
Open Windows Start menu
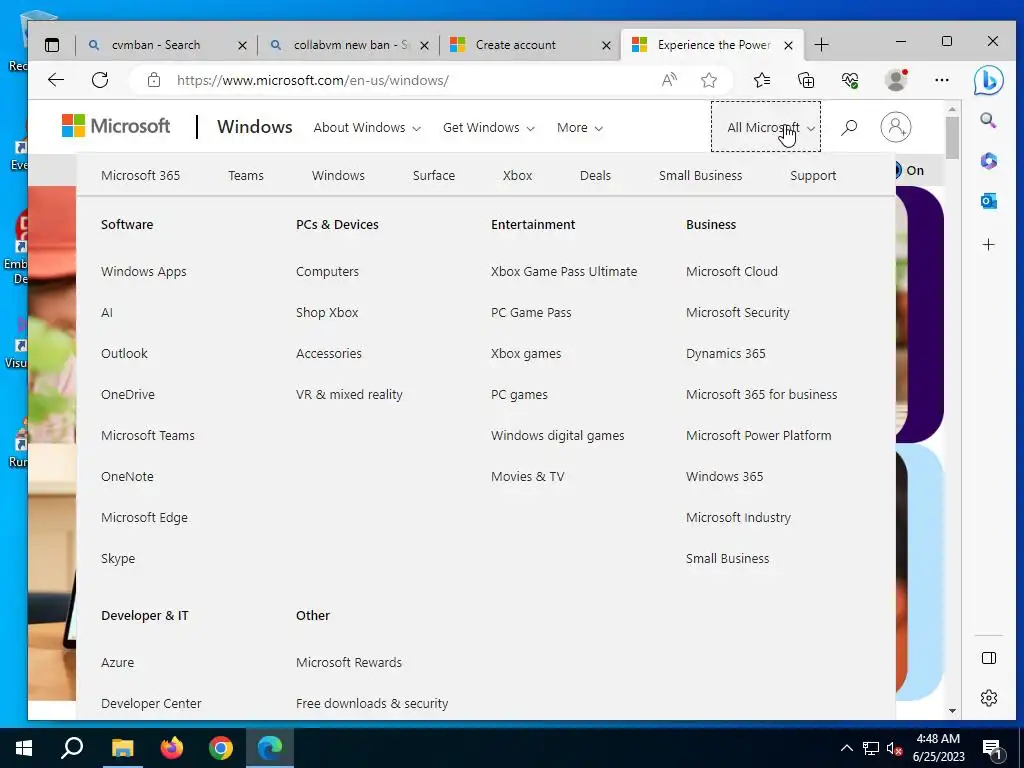click(x=24, y=748)
